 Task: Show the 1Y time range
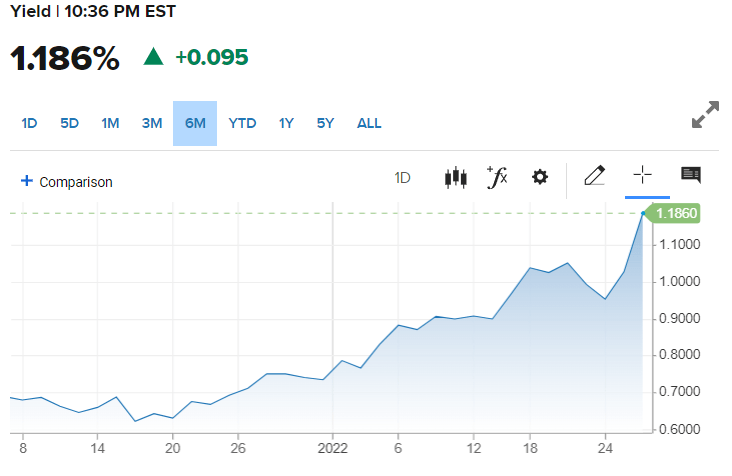[286, 124]
